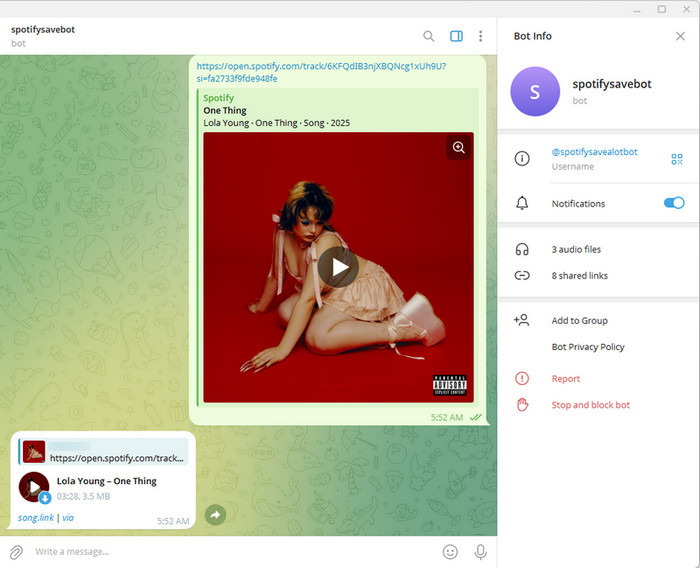Play the Lola Young – One Thing audio
This screenshot has width=700, height=568.
(34, 487)
